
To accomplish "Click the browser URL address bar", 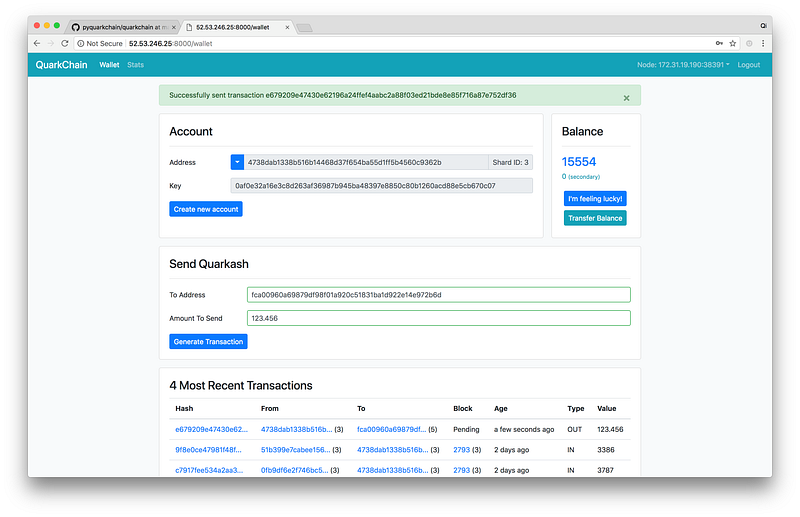I will 408,43.
